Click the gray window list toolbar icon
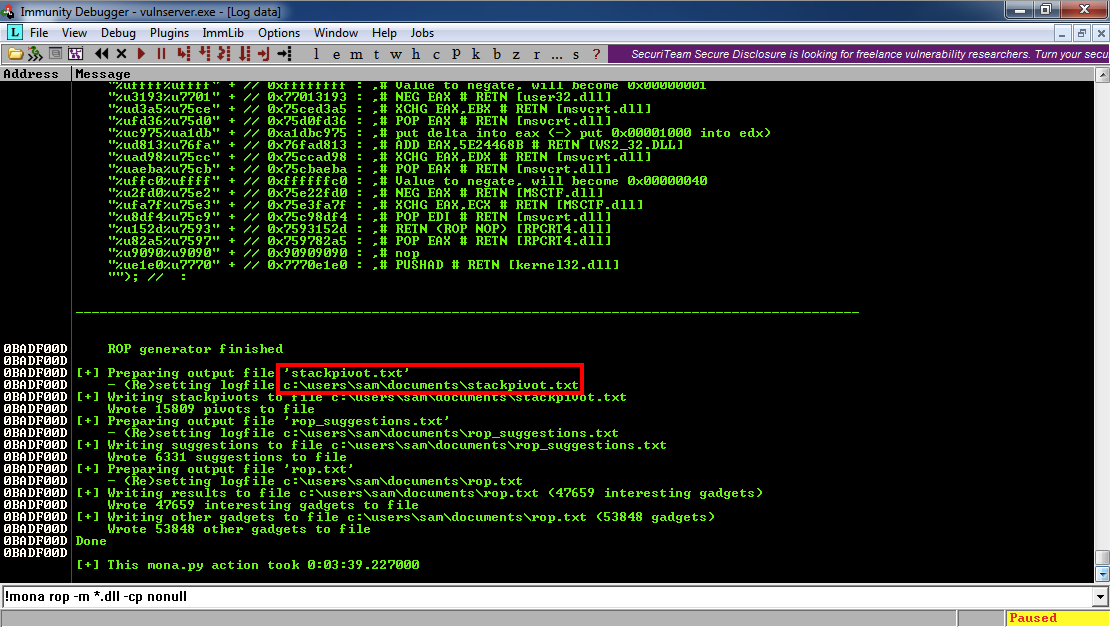This screenshot has height=627, width=1110. (55, 54)
